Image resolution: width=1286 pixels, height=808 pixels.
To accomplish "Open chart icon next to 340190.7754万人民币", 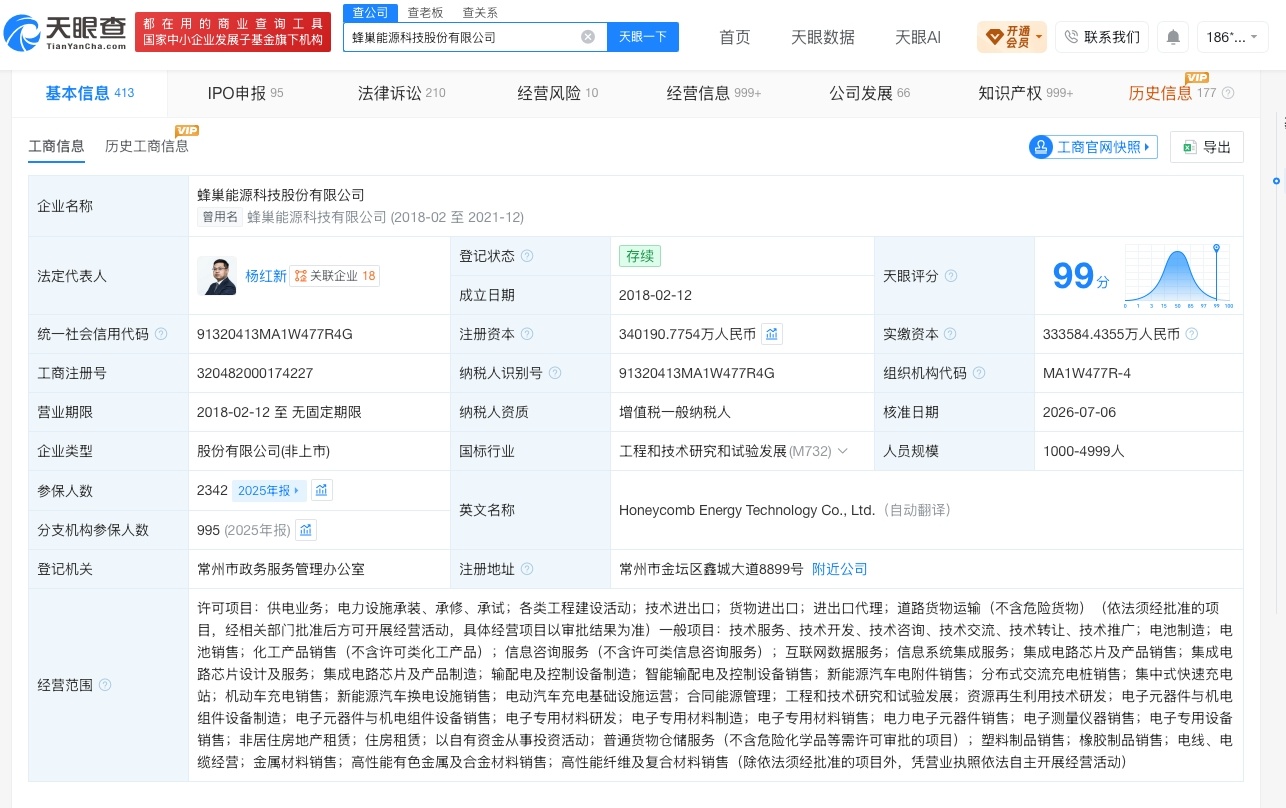I will 772,334.
